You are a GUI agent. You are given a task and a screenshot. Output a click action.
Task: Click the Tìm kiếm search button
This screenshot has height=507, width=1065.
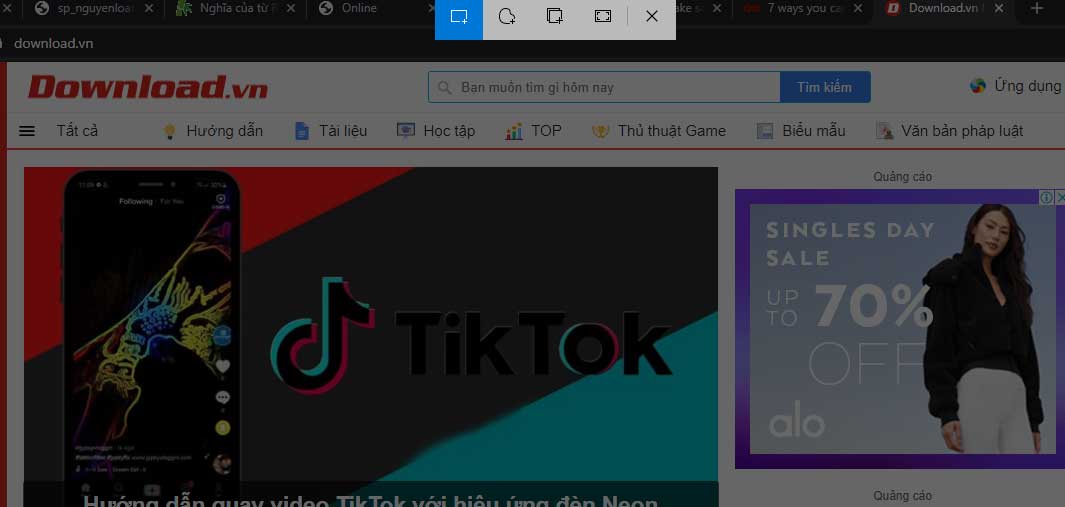click(x=825, y=87)
